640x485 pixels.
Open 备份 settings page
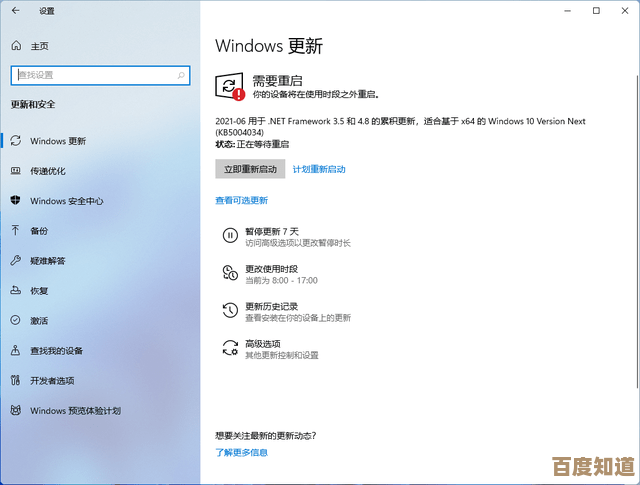[x=39, y=230]
